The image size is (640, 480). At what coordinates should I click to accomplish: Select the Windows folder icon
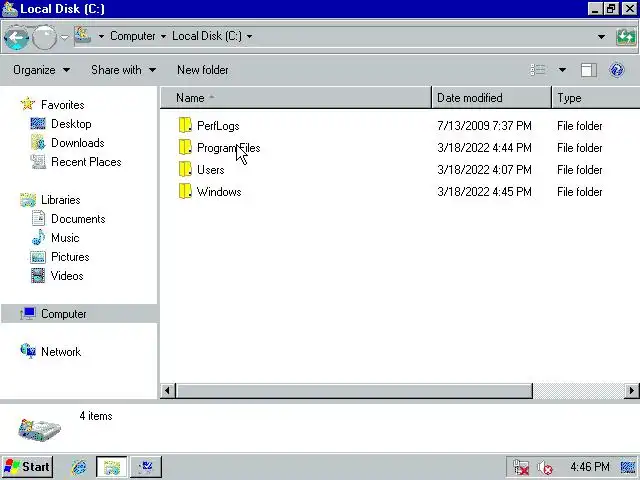click(x=185, y=191)
